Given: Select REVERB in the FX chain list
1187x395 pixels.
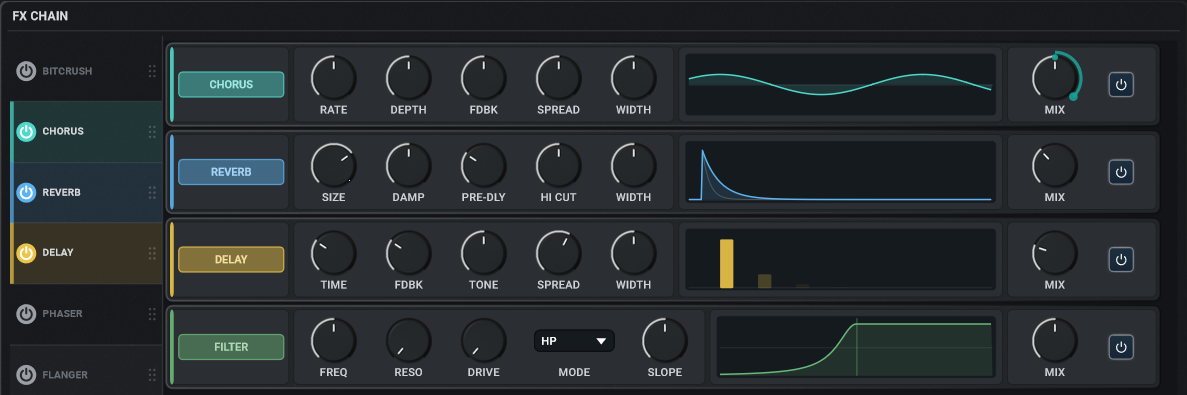Looking at the screenshot, I should [86, 192].
